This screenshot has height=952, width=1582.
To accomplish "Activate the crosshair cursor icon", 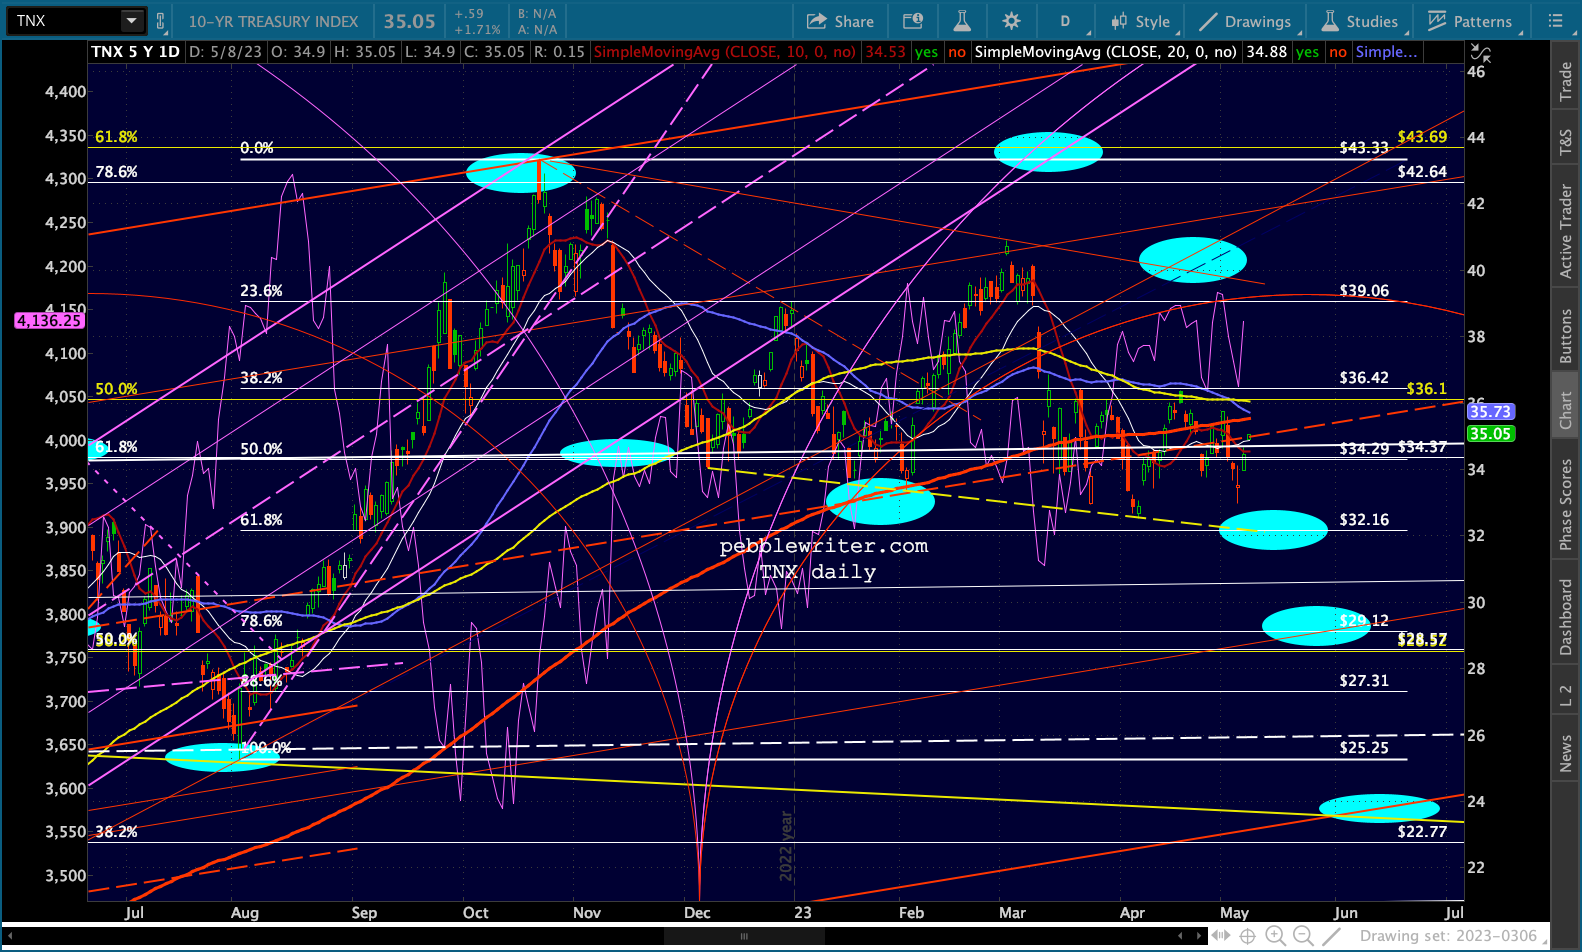I will [1248, 936].
